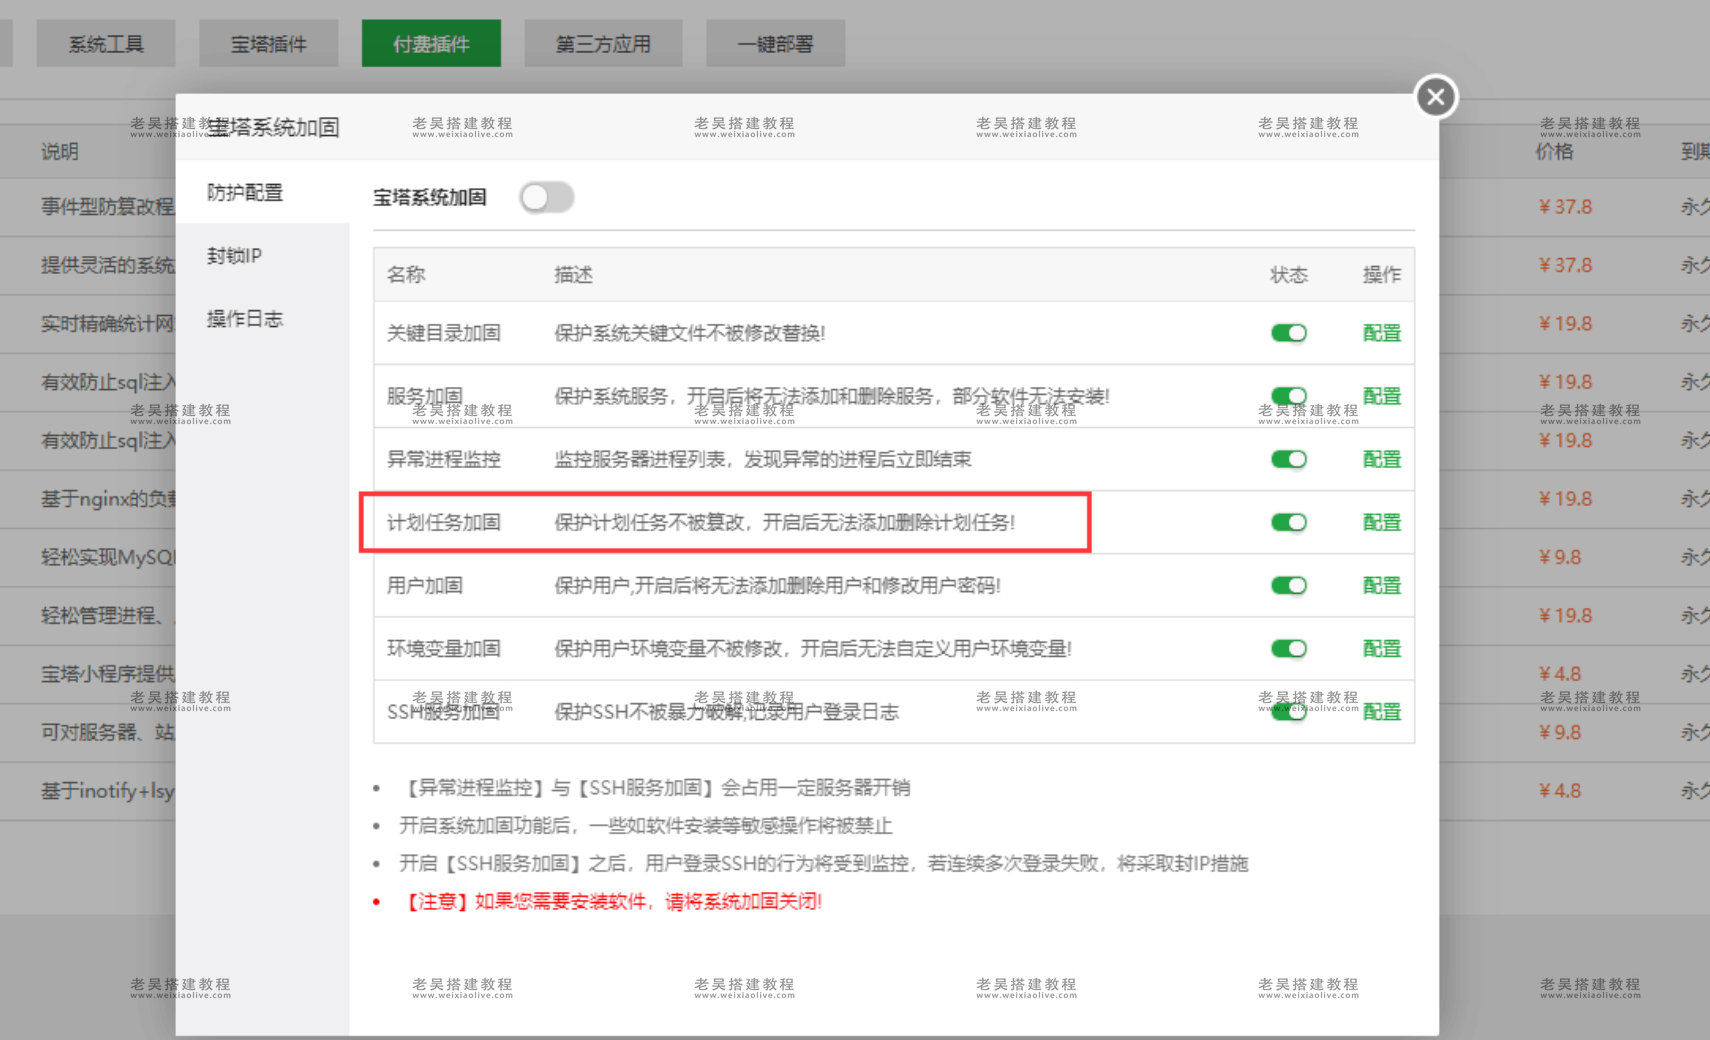The height and width of the screenshot is (1040, 1710).
Task: Turn off 服务加固 protection
Action: point(1289,396)
